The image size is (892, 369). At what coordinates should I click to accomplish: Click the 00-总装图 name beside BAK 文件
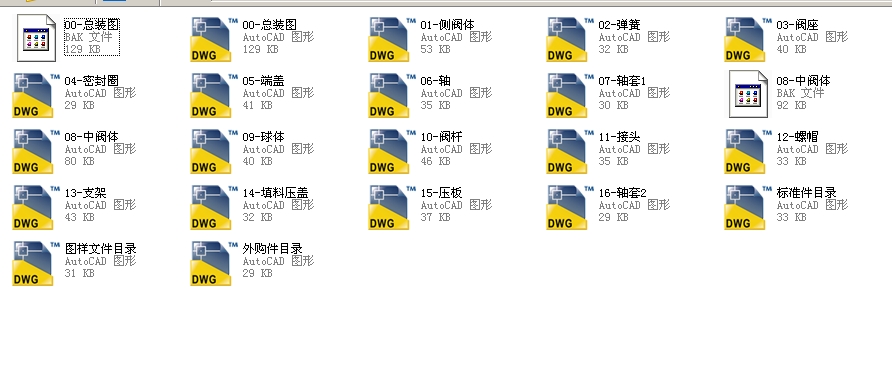[91, 25]
